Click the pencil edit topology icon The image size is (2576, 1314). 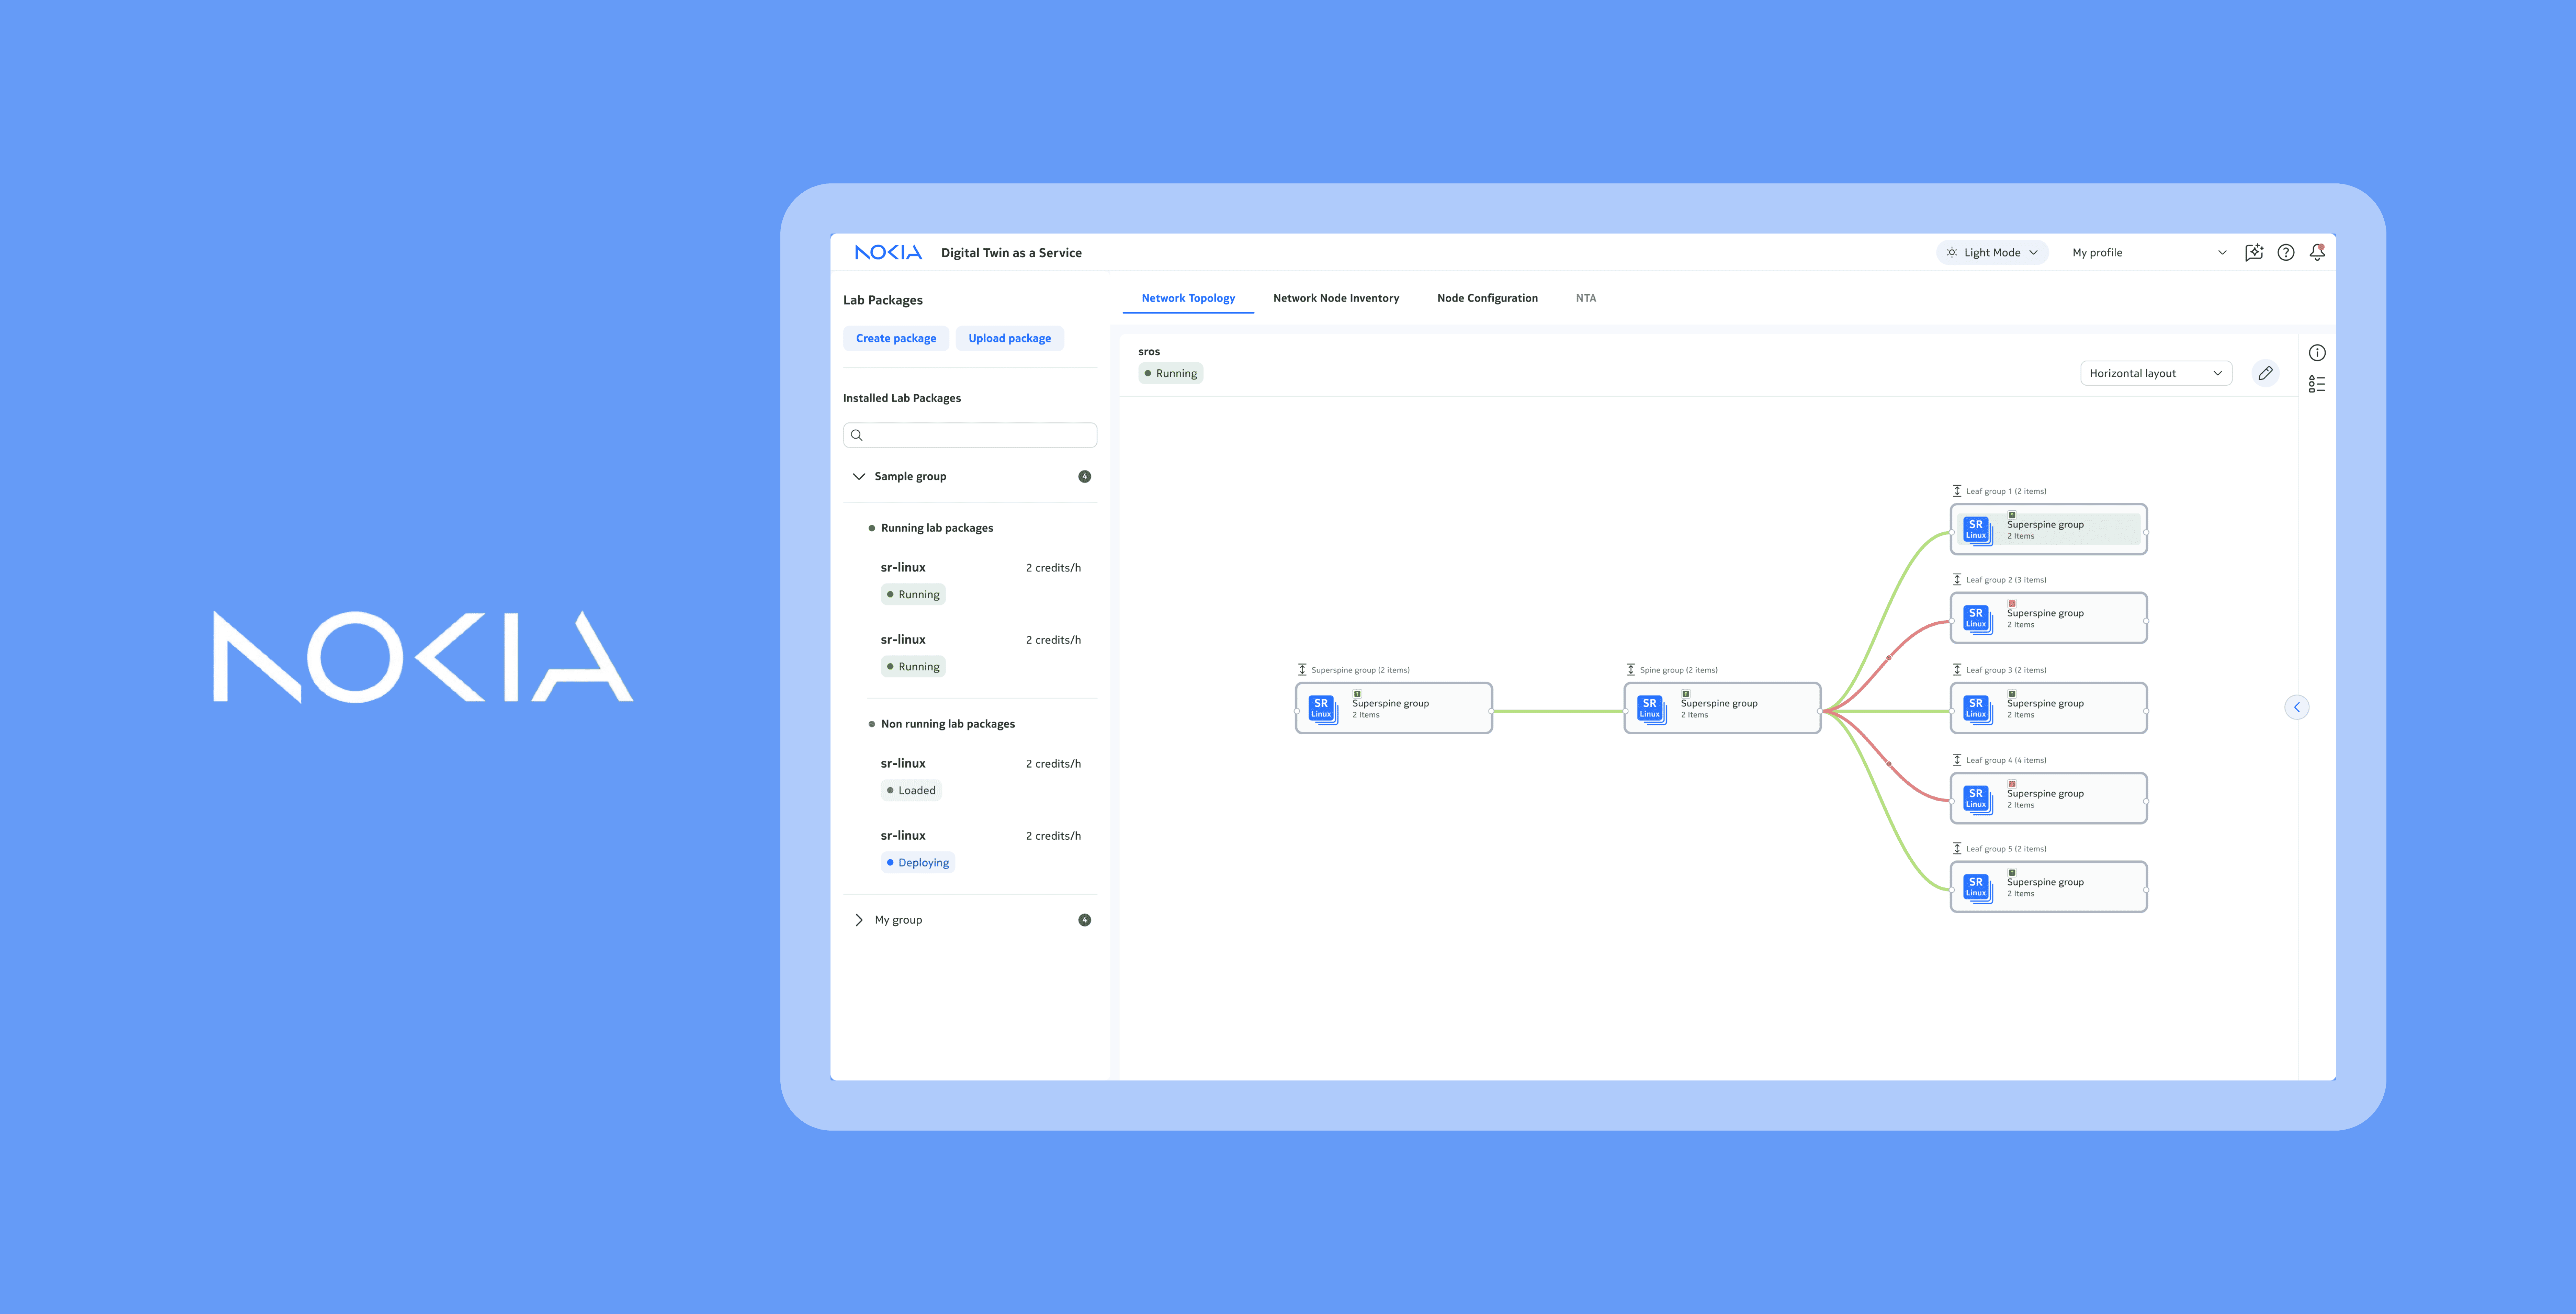pos(2265,373)
